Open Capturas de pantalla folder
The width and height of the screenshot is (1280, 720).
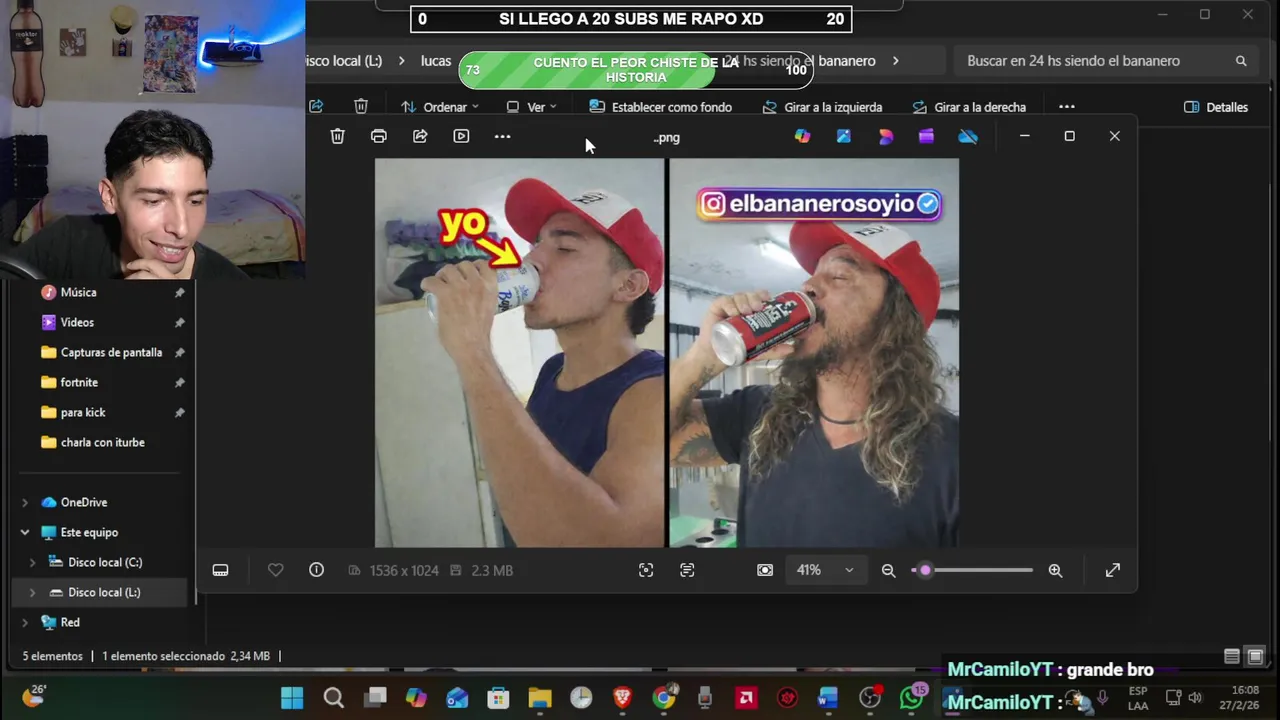tap(111, 352)
